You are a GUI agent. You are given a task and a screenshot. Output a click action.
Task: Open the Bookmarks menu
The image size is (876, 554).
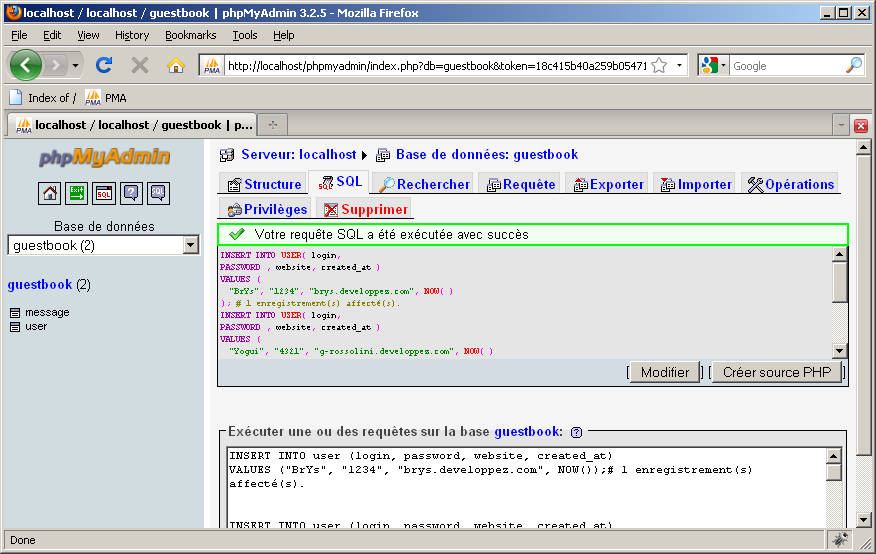[x=189, y=35]
